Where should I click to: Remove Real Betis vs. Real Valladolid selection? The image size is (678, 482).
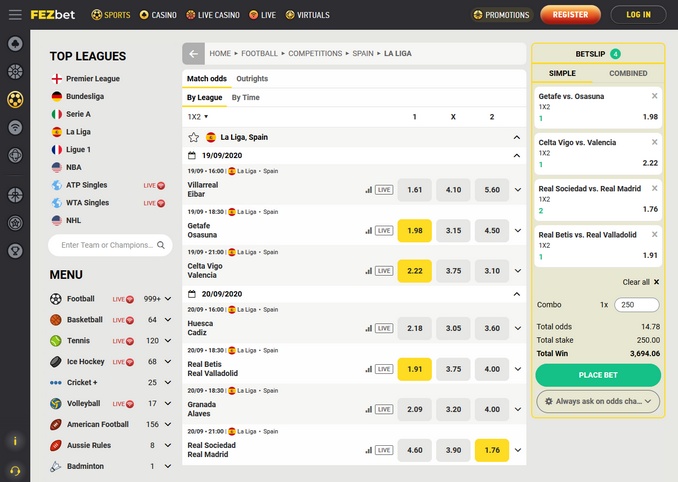click(x=655, y=234)
